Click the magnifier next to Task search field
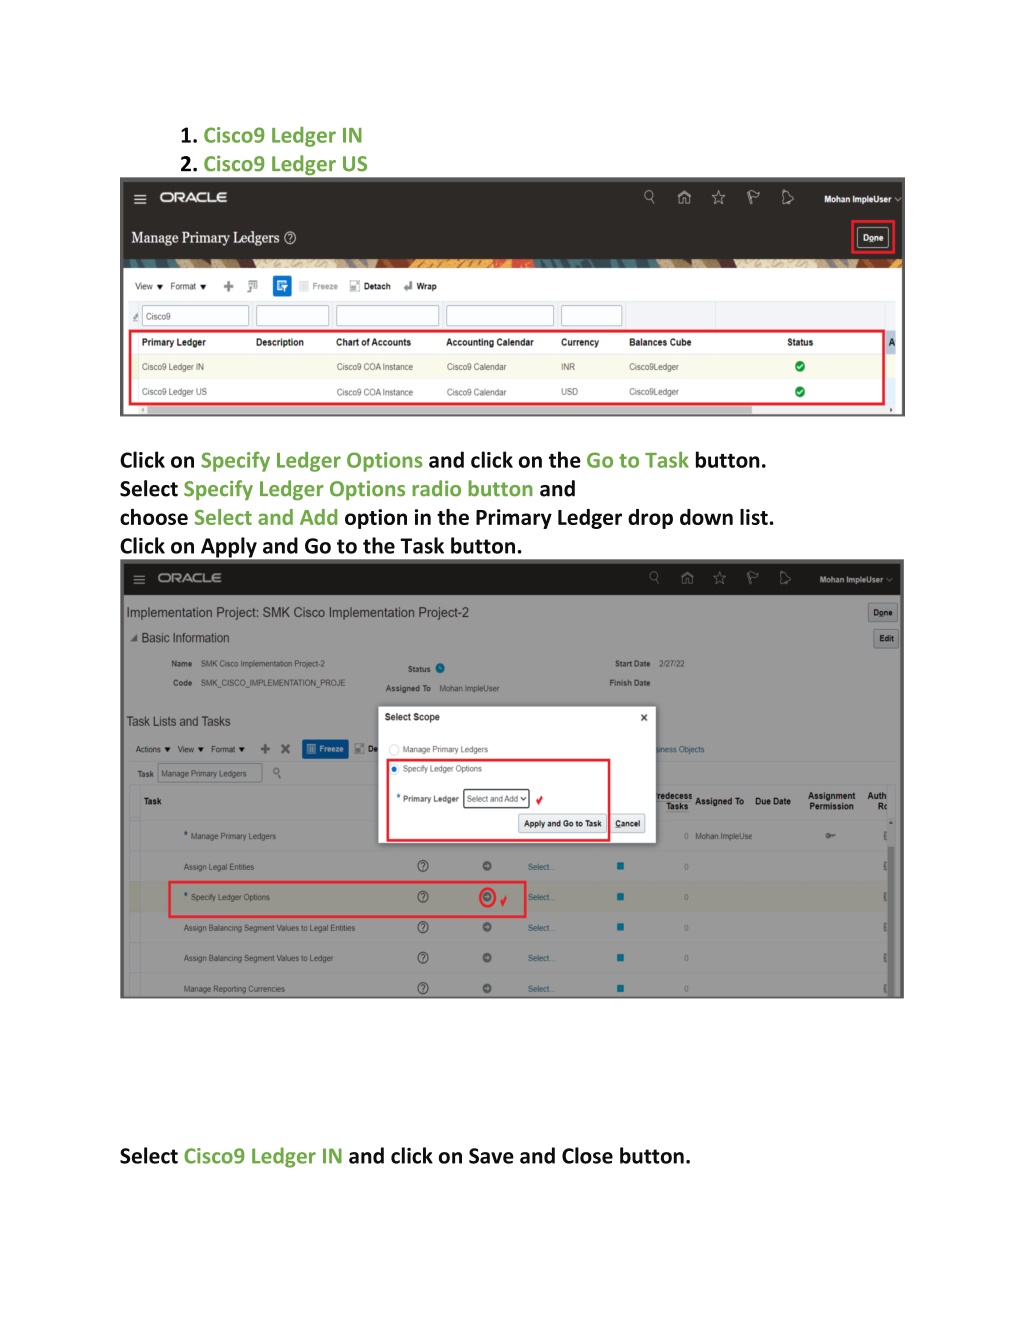Viewport: 1024px width, 1325px height. [x=277, y=773]
